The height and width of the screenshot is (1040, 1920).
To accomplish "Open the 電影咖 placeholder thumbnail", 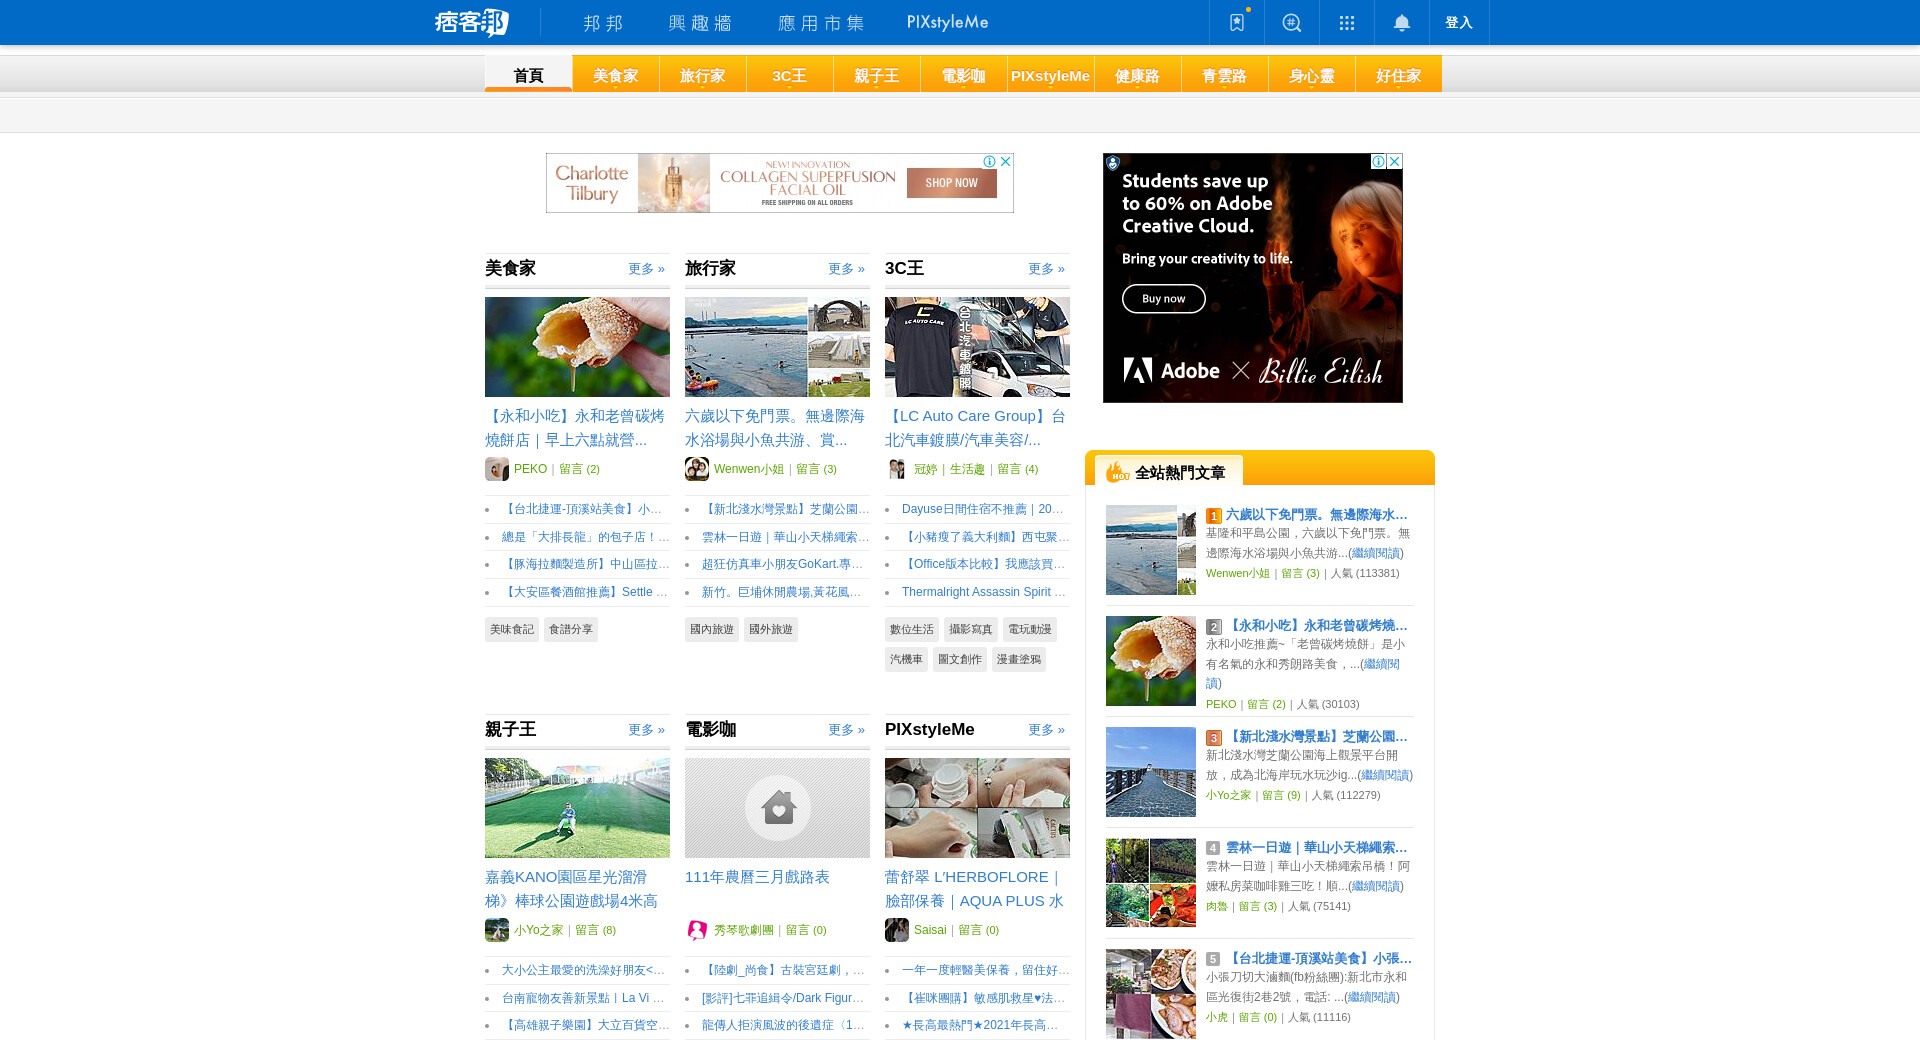I will point(777,808).
